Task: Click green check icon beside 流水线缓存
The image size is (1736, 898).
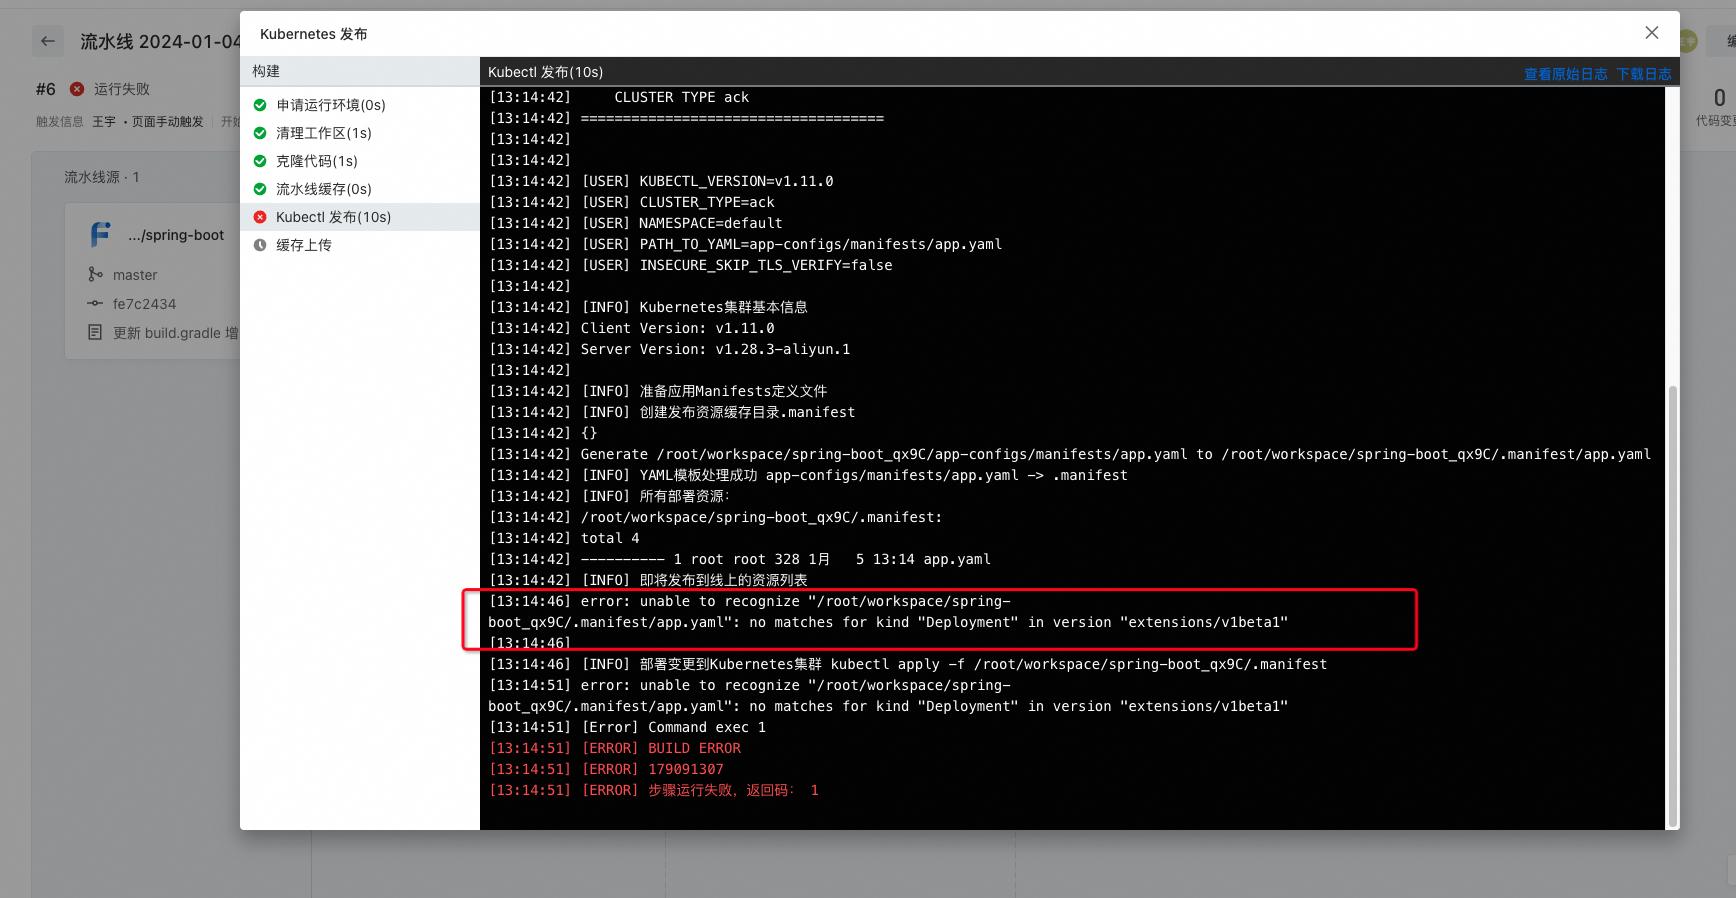Action: [x=260, y=189]
